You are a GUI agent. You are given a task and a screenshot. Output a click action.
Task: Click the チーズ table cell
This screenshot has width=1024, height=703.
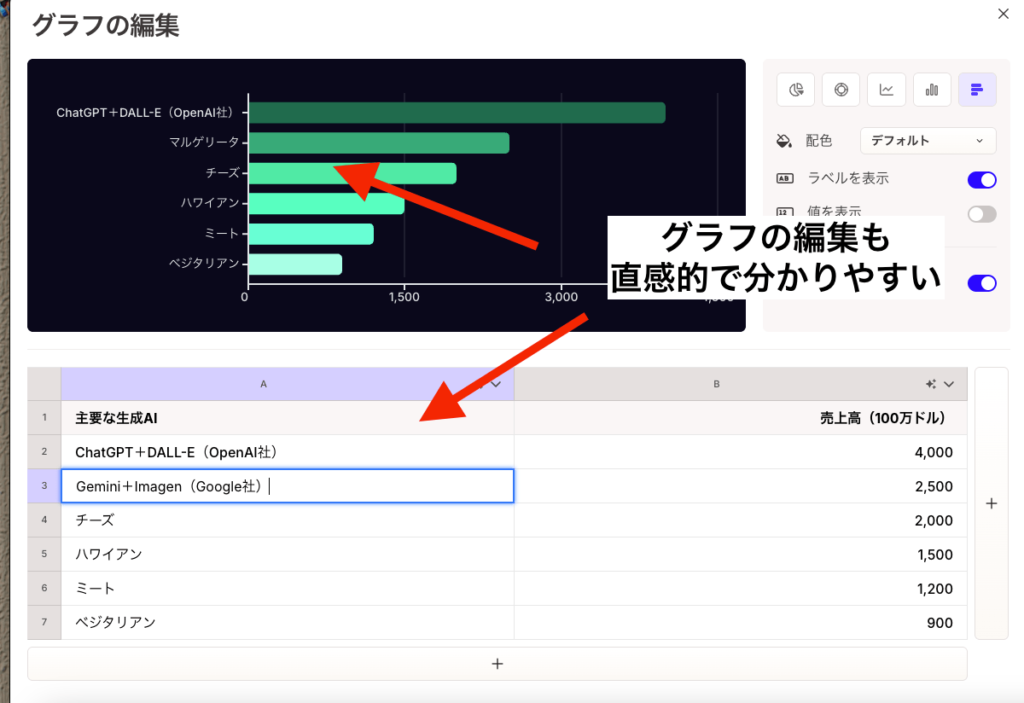[287, 520]
